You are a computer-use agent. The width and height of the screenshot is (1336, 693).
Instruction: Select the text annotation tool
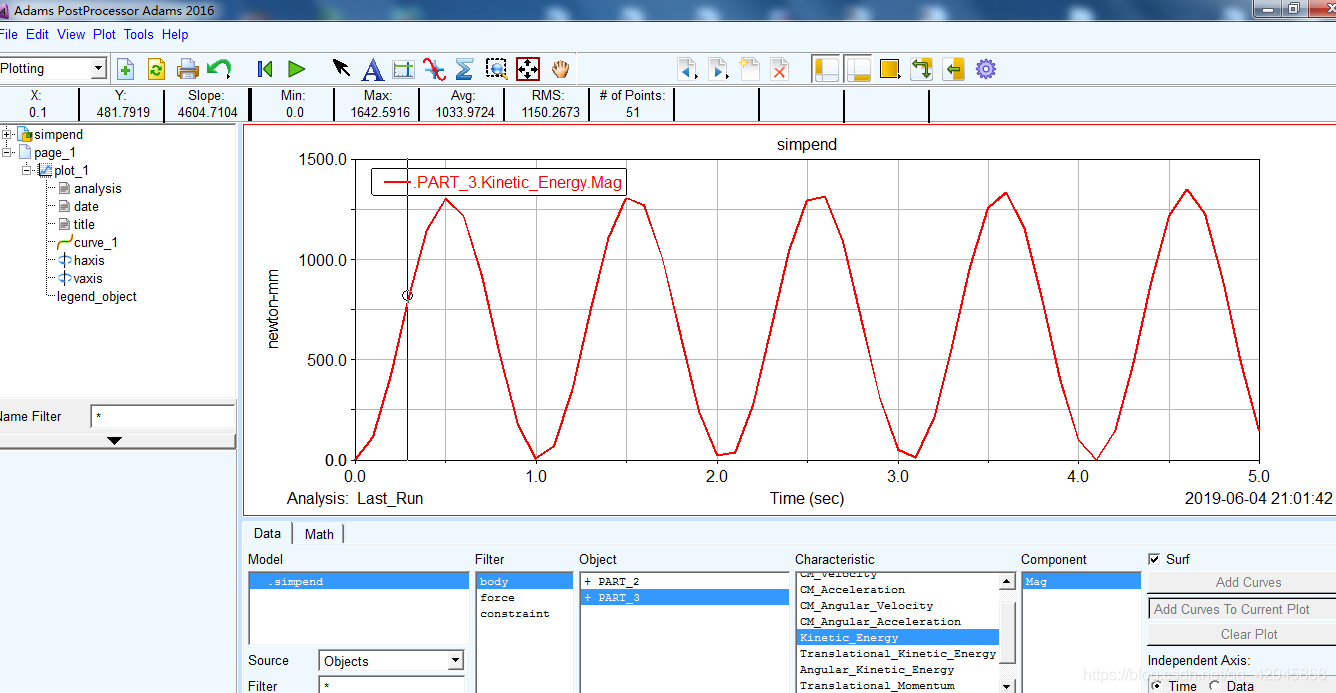tap(372, 69)
